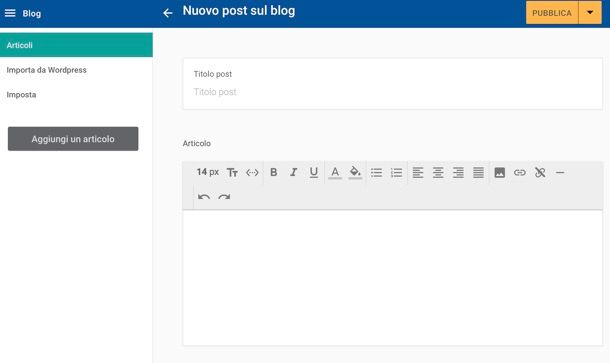Image resolution: width=610 pixels, height=363 pixels.
Task: Click the PUBBLICA button
Action: [x=552, y=13]
